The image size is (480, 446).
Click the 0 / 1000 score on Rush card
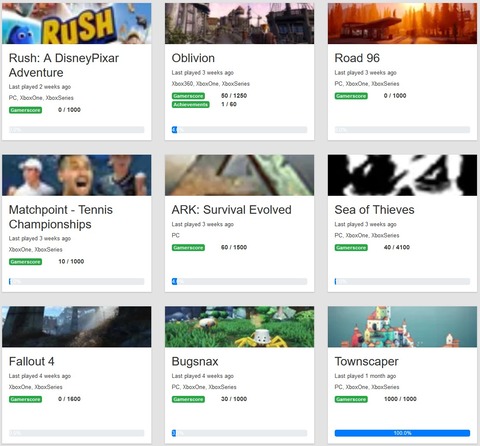(69, 110)
